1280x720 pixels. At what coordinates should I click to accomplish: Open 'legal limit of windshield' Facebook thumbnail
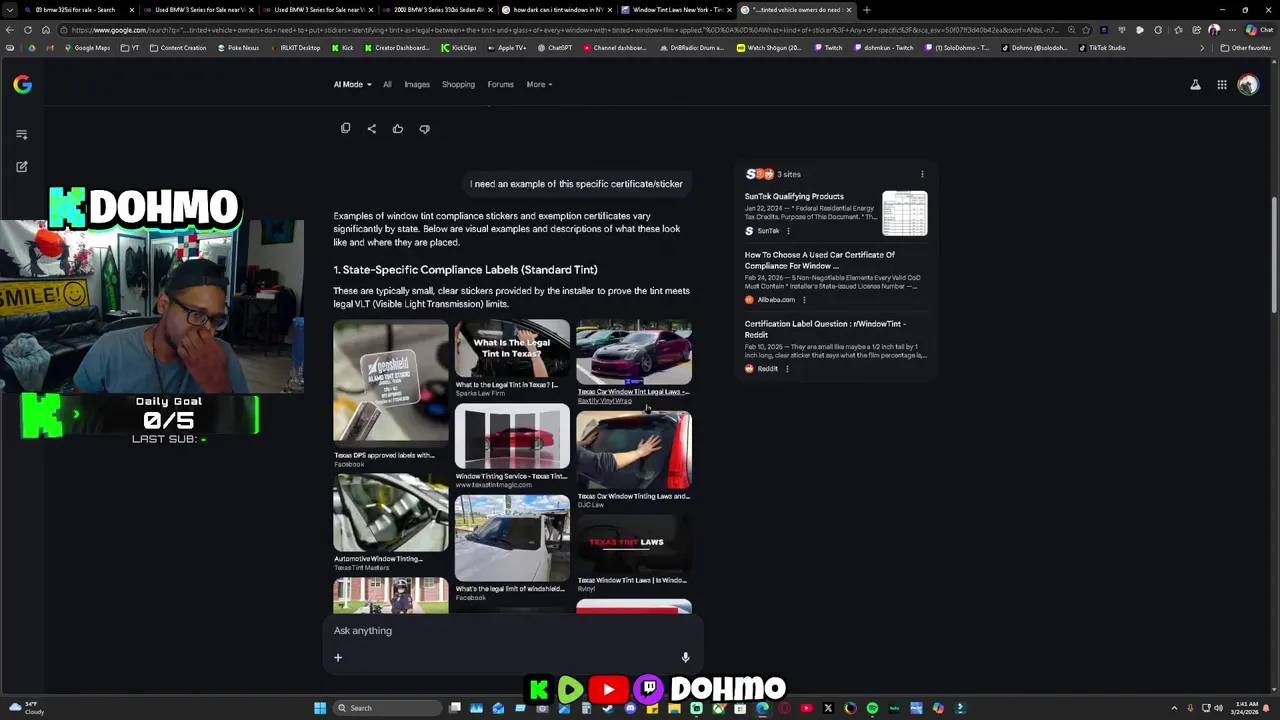pos(512,538)
